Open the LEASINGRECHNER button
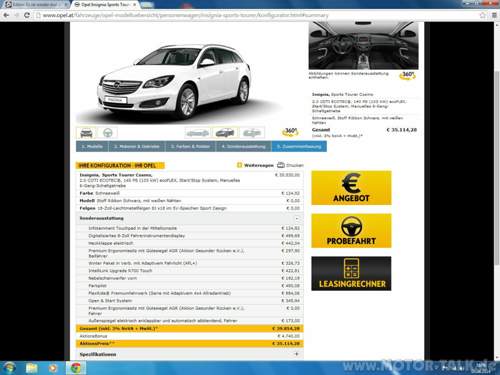Screen dimensions: 500x375 pos(351,273)
